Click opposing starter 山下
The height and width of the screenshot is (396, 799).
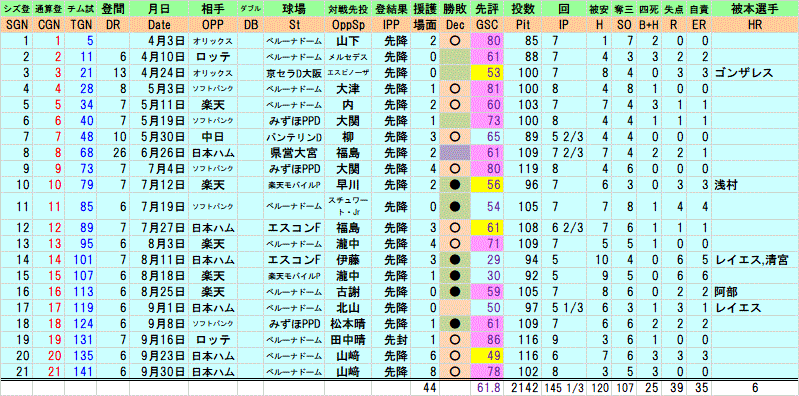click(x=347, y=40)
